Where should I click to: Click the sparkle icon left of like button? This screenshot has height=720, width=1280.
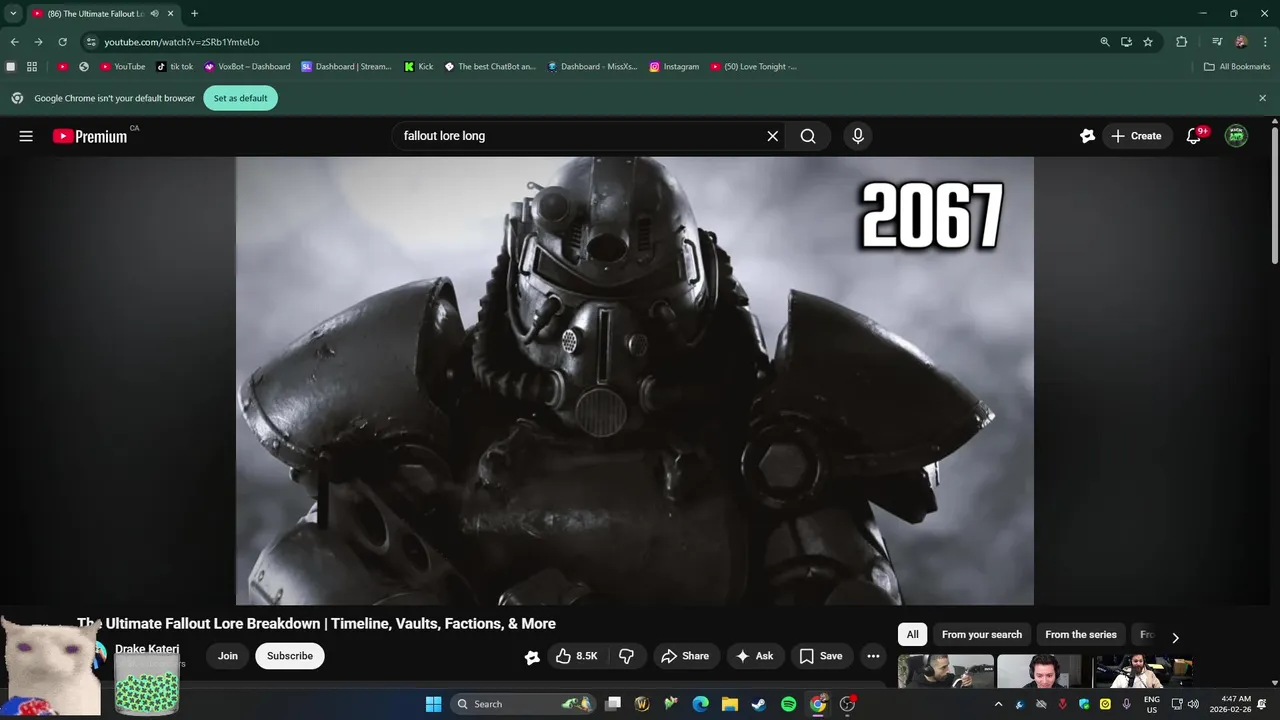(532, 657)
